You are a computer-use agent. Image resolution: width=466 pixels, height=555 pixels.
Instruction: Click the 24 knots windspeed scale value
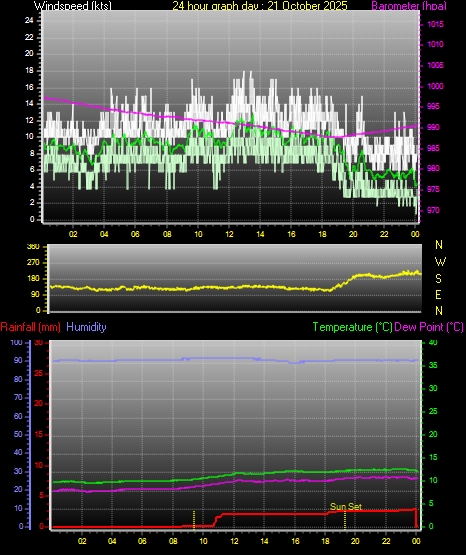[x=29, y=20]
